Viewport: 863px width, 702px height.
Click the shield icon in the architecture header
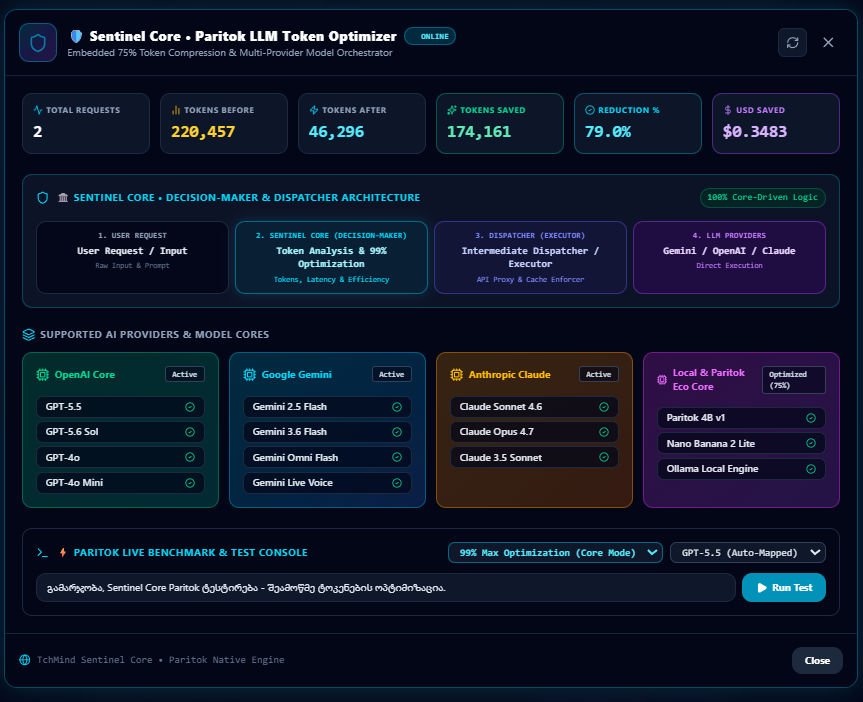point(42,198)
